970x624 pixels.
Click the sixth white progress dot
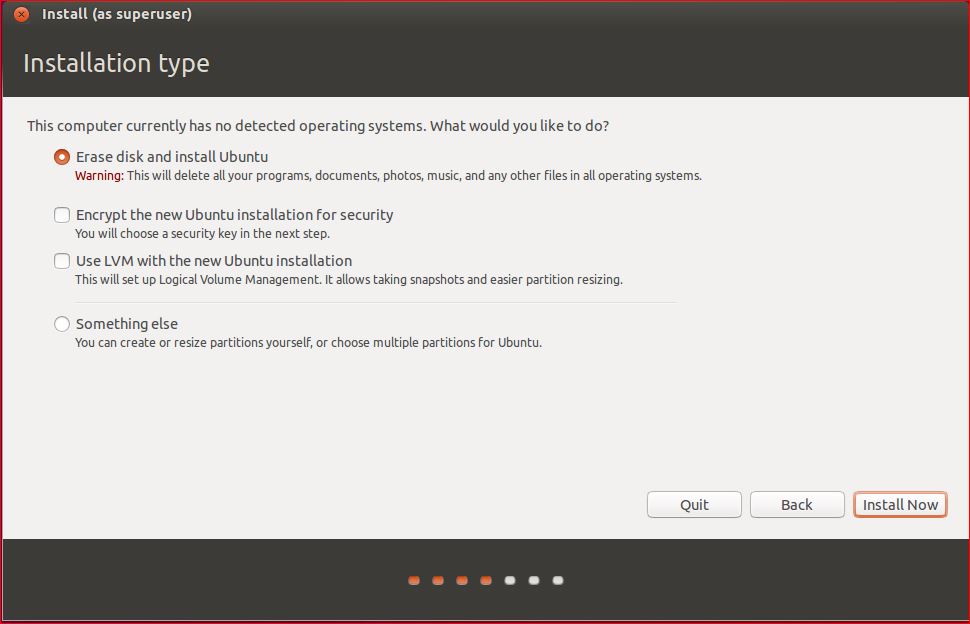pos(533,579)
